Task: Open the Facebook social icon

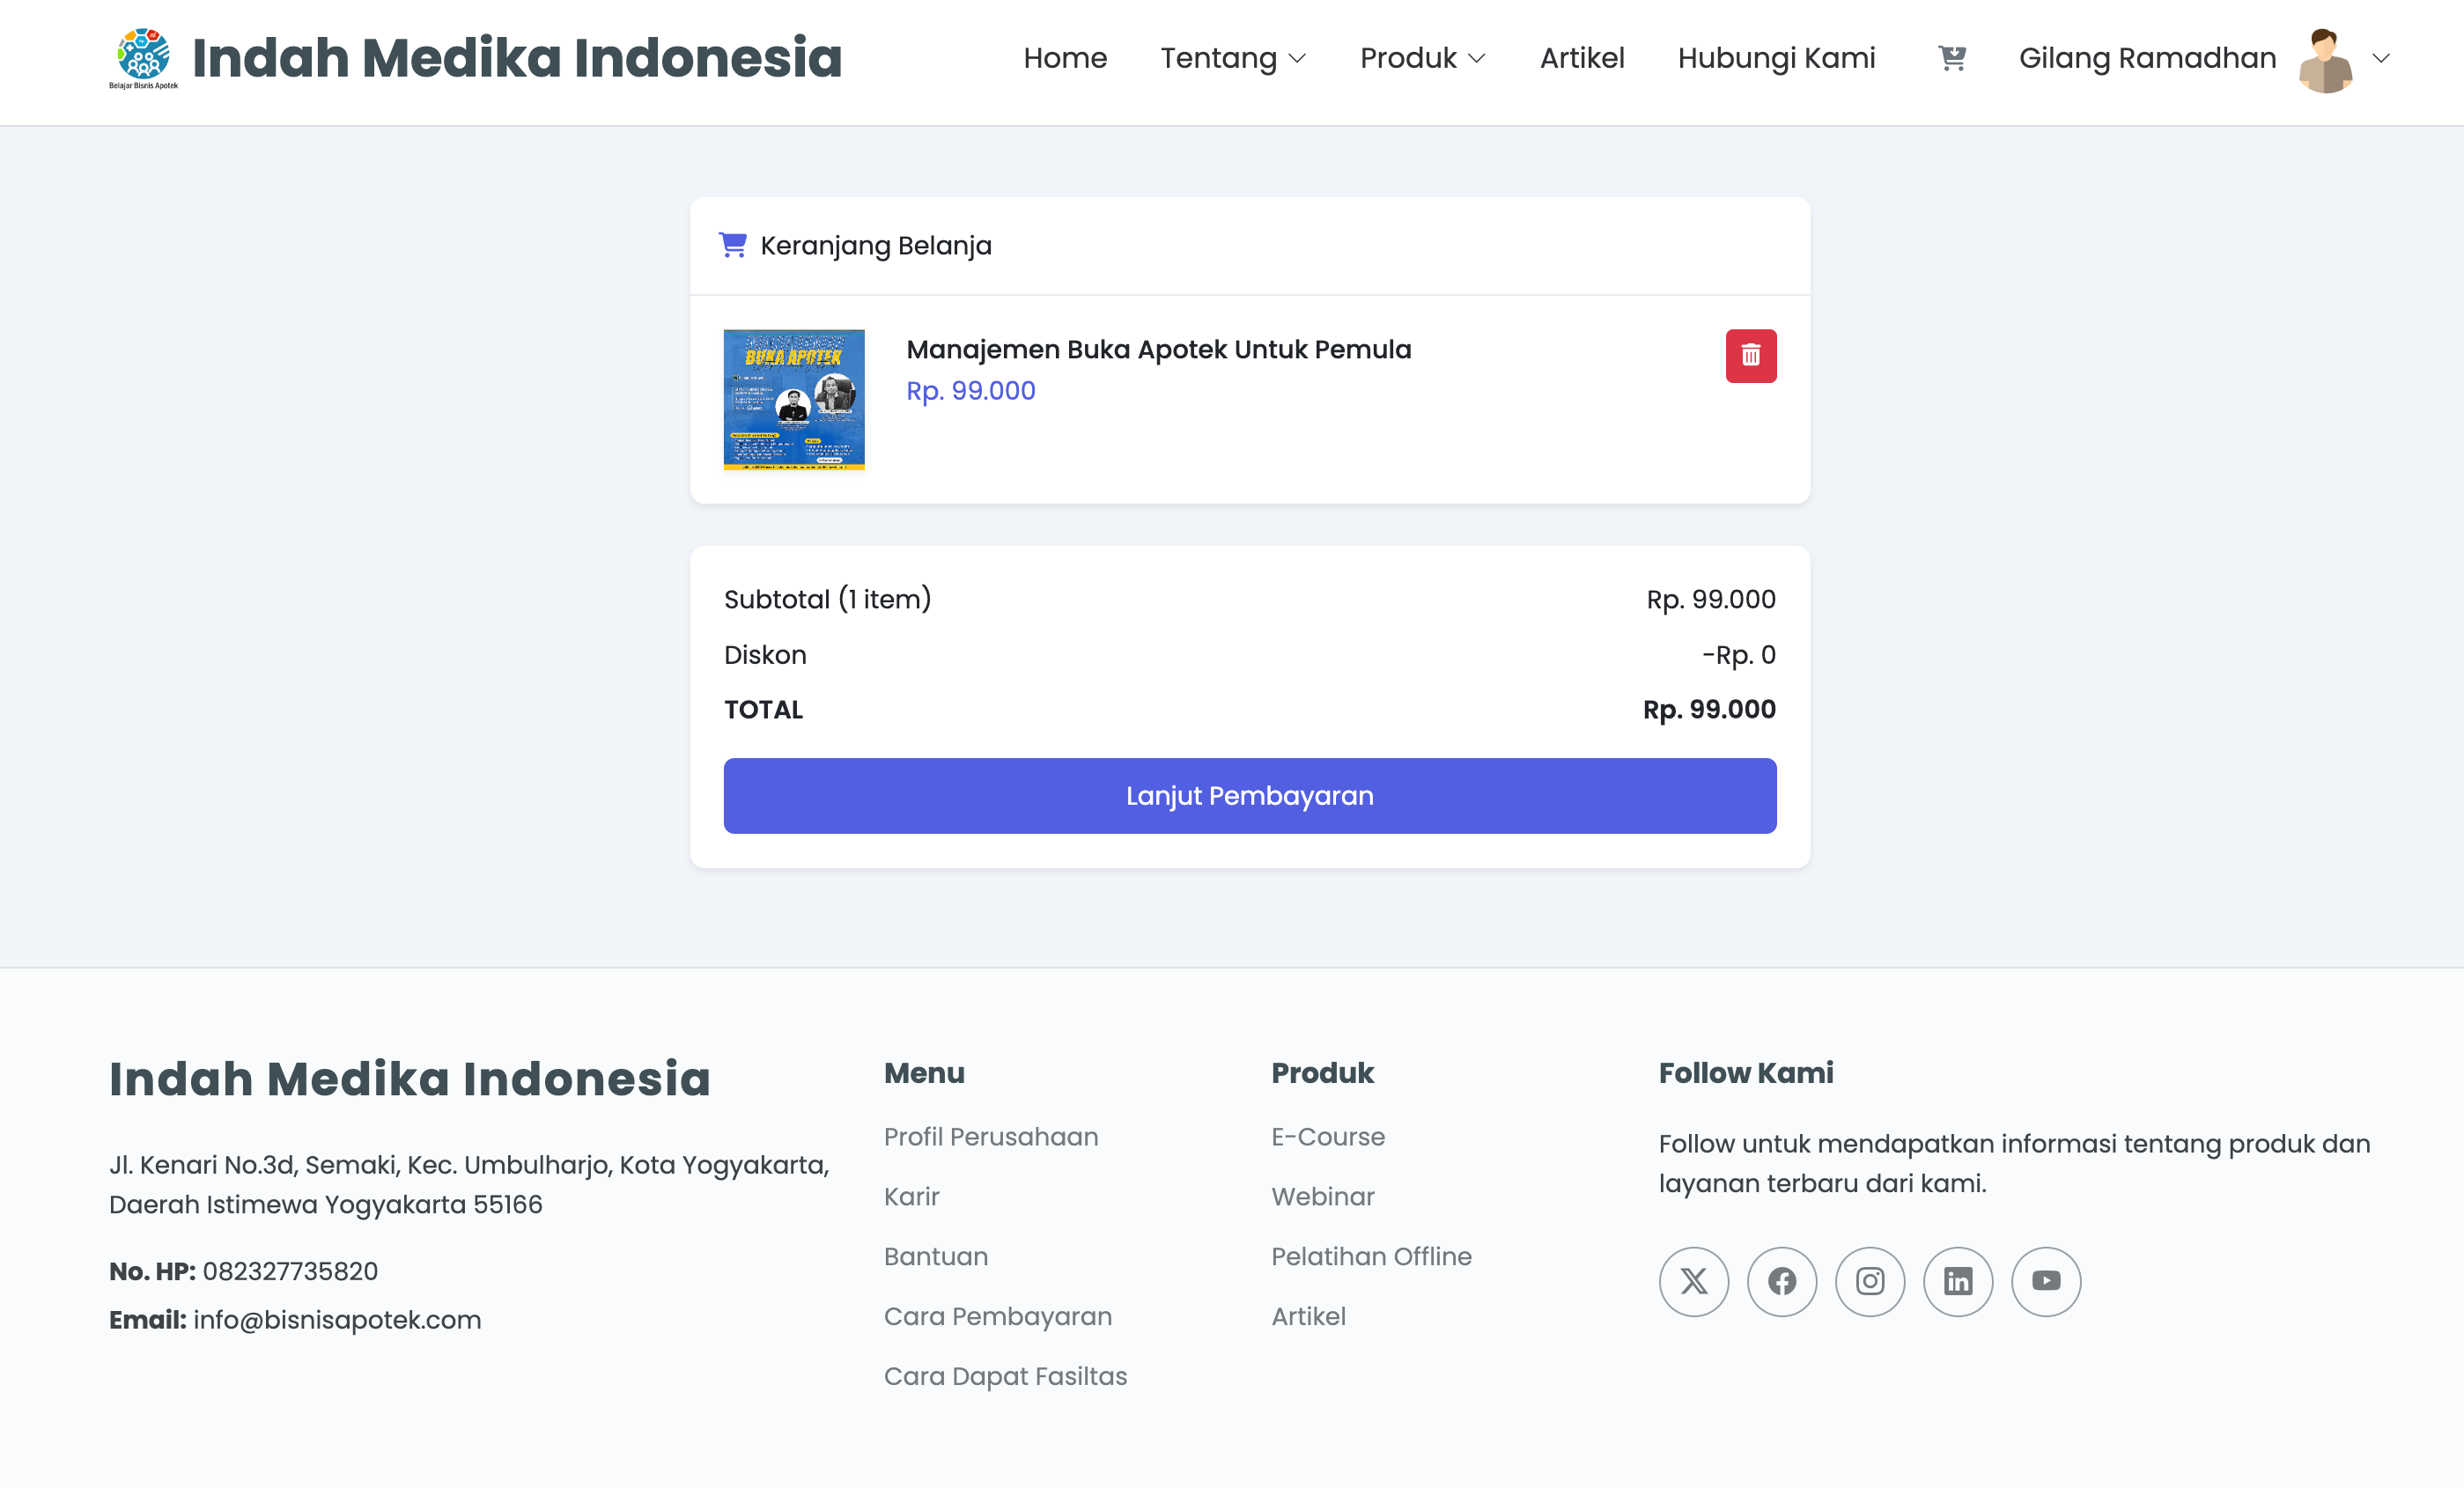Action: tap(1781, 1281)
